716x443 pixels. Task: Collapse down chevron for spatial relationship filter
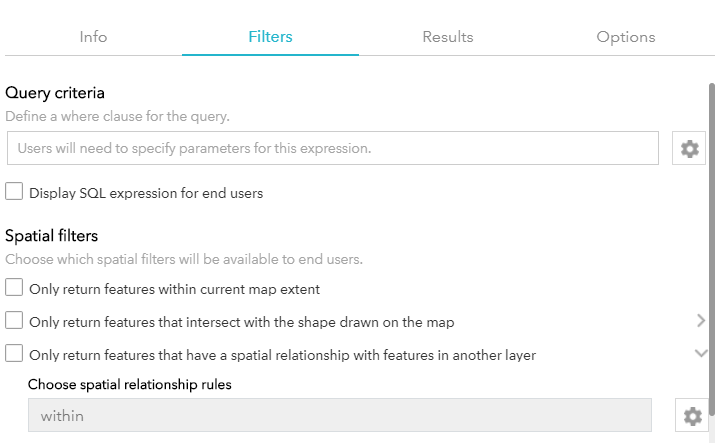click(x=701, y=353)
